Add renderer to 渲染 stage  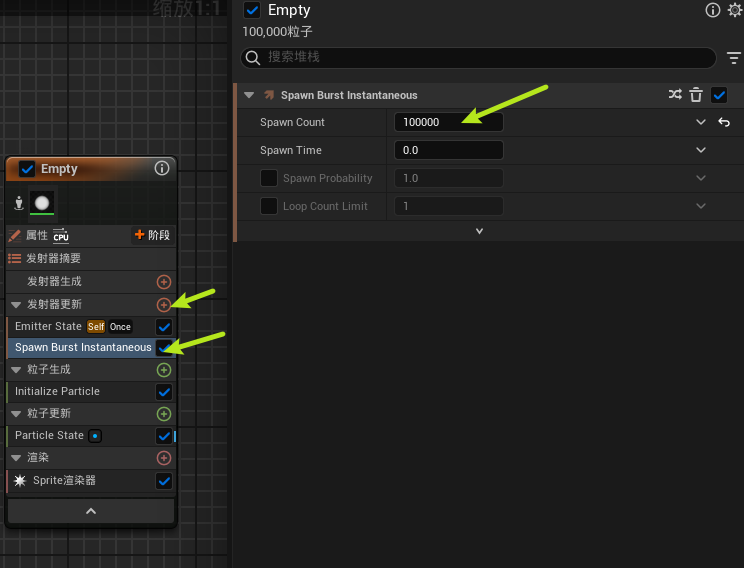coord(164,458)
